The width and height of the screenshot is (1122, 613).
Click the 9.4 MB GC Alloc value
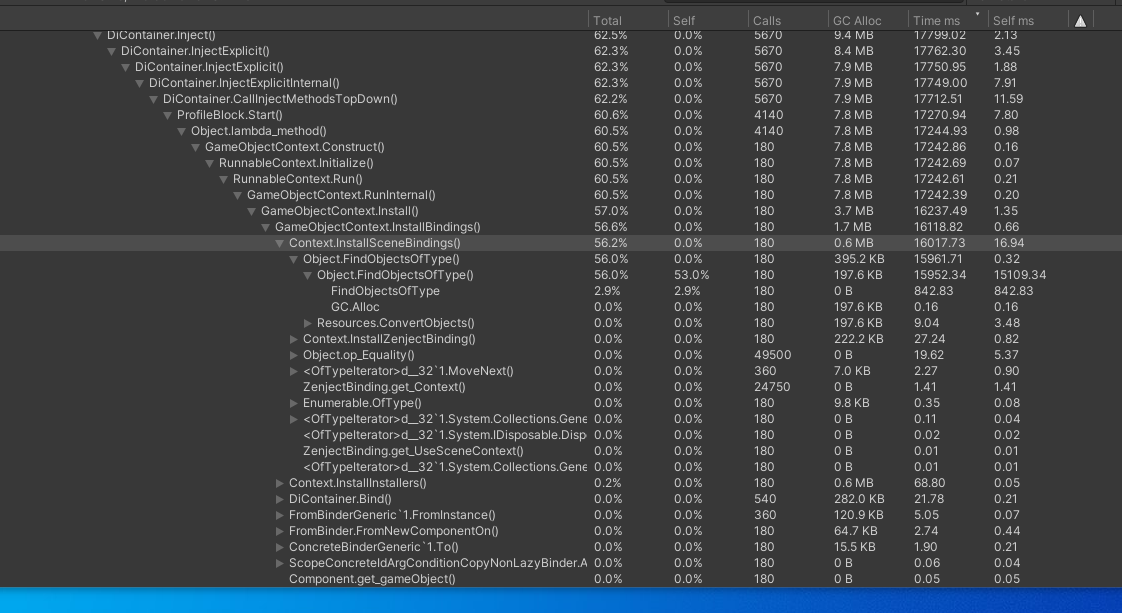(x=854, y=35)
